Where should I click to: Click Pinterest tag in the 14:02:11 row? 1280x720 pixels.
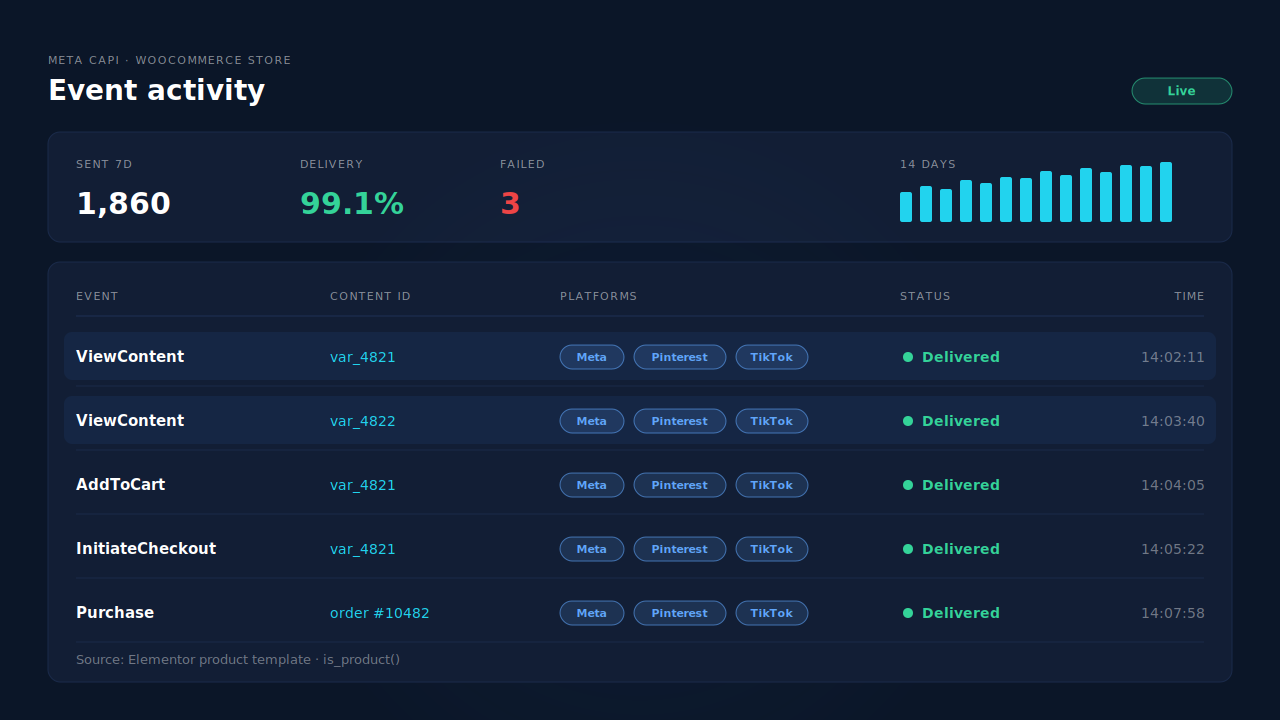pyautogui.click(x=680, y=357)
